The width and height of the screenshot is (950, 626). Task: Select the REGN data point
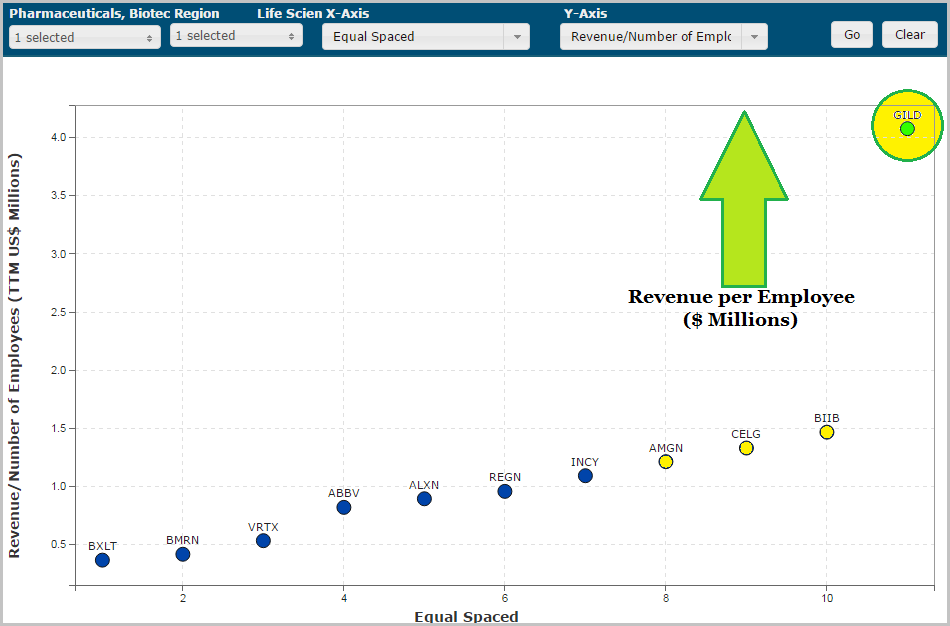click(505, 491)
